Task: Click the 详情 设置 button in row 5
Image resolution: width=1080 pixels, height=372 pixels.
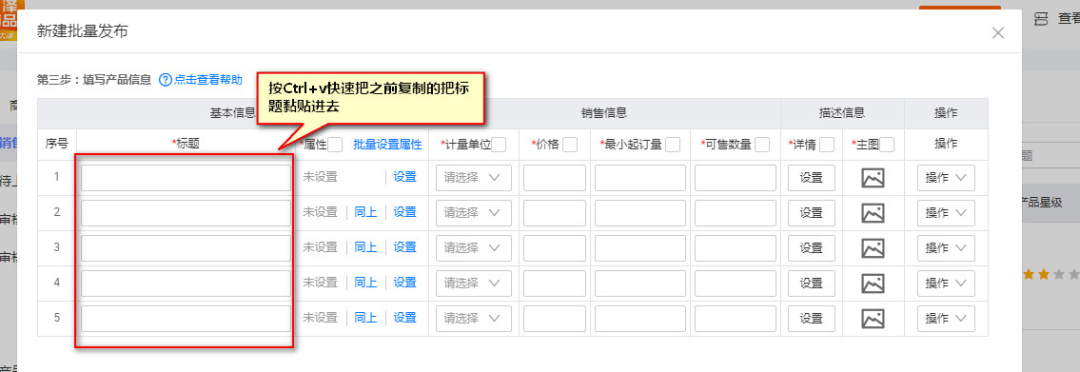Action: point(811,318)
